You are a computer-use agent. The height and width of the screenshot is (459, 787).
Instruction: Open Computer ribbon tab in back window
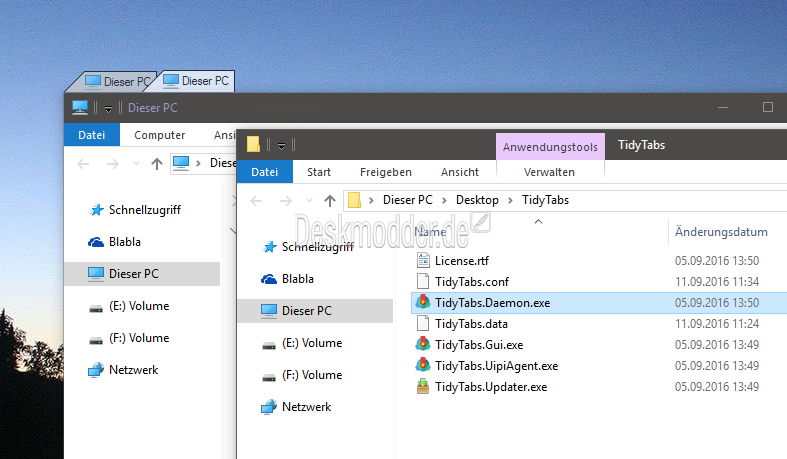(160, 135)
